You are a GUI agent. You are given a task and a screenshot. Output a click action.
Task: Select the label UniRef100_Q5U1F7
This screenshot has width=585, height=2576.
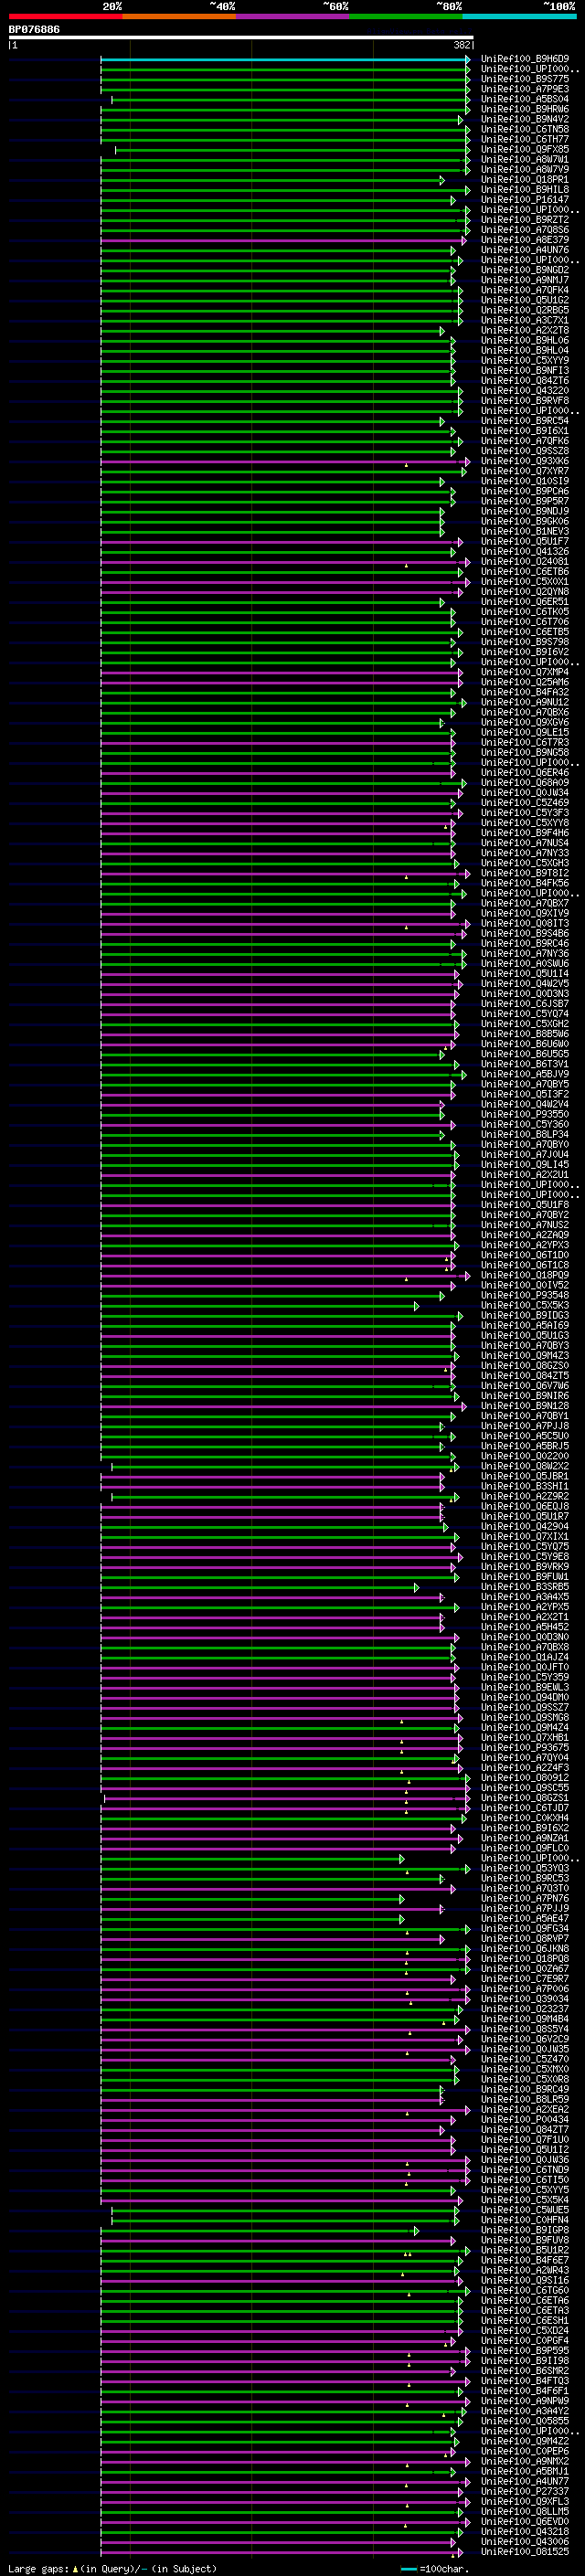tap(525, 541)
